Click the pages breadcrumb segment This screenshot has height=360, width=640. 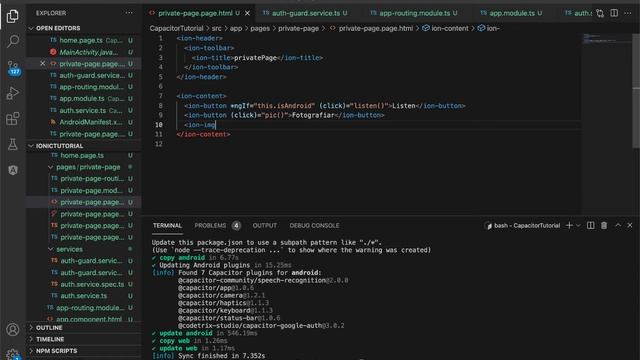[x=260, y=28]
